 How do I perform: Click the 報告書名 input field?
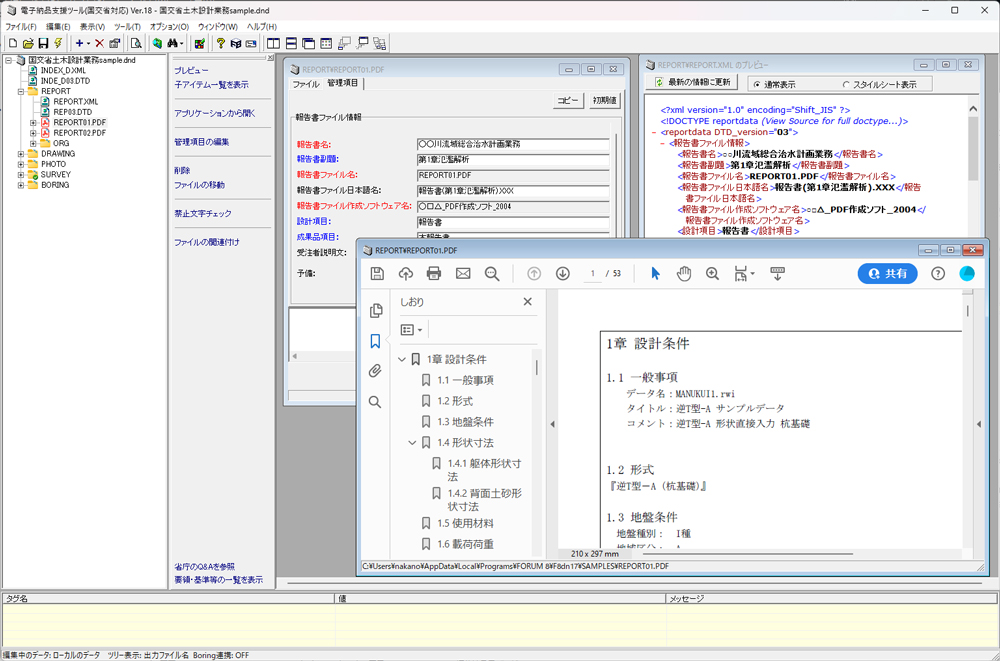click(513, 144)
